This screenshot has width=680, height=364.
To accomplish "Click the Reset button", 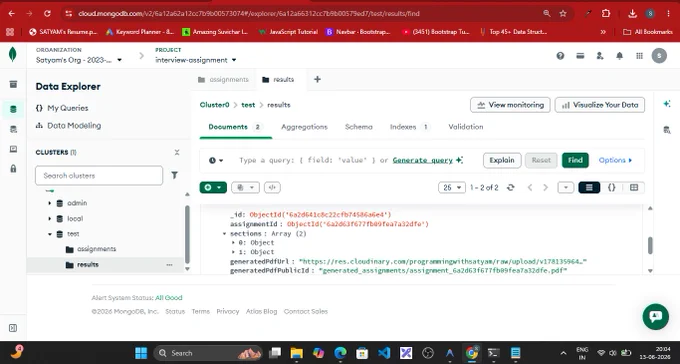I will coord(541,160).
